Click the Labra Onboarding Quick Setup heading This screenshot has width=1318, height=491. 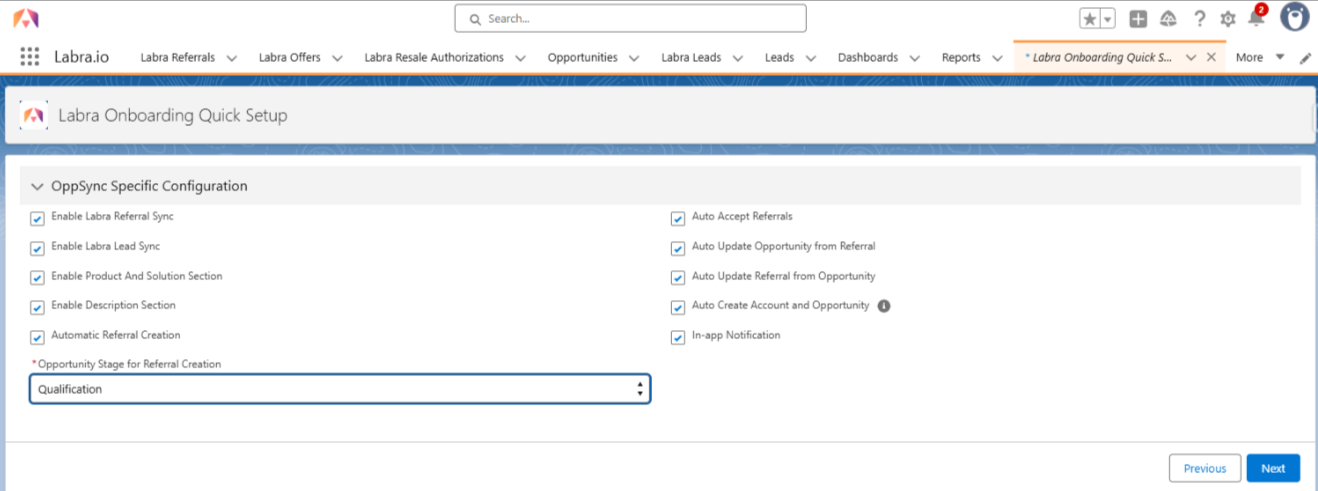(173, 116)
